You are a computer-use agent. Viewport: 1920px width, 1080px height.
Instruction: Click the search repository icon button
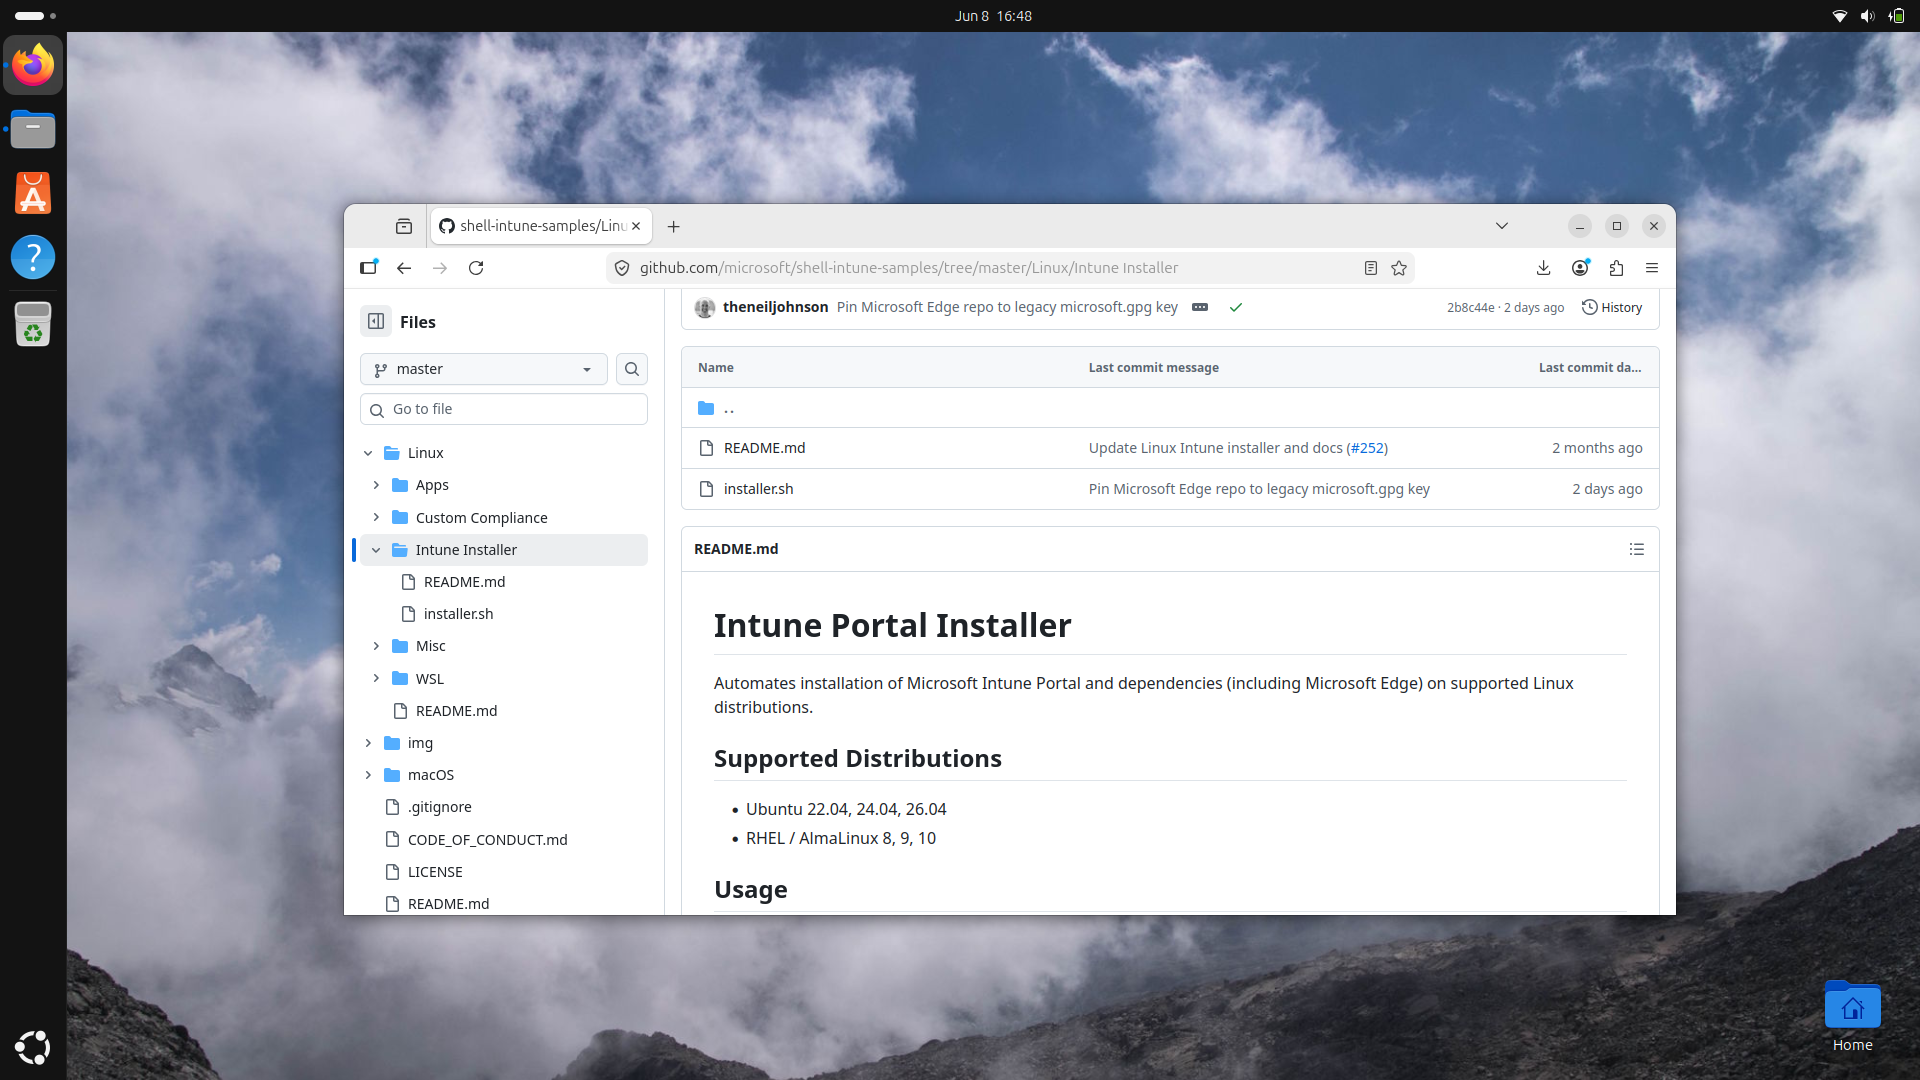pyautogui.click(x=632, y=369)
